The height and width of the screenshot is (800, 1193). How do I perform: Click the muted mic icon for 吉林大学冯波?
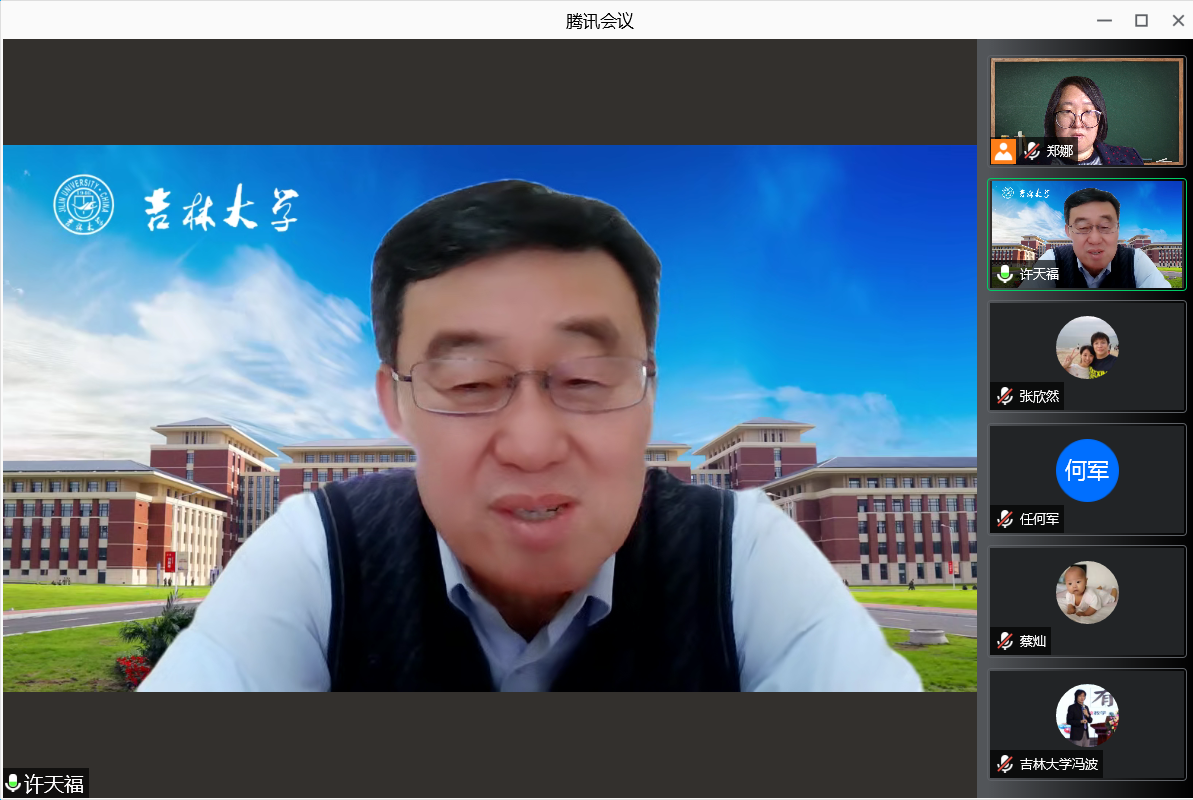(x=1005, y=765)
